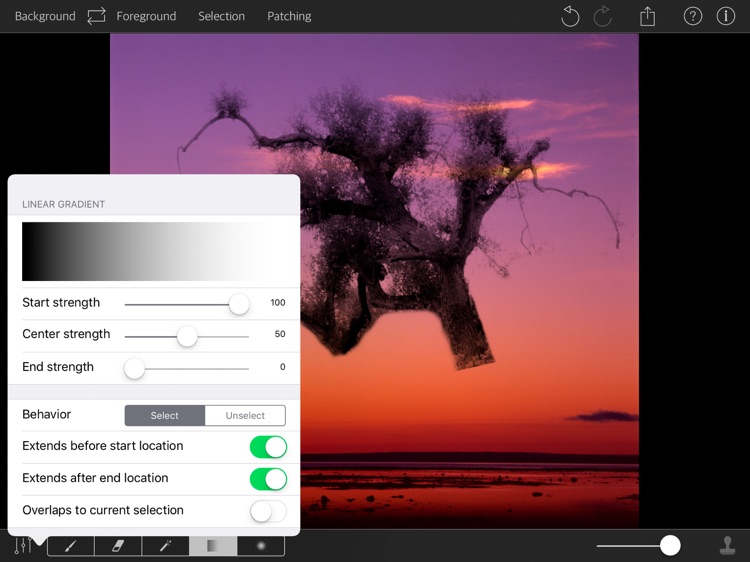This screenshot has width=750, height=562.
Task: Toggle Extends before start location switch
Action: (268, 447)
